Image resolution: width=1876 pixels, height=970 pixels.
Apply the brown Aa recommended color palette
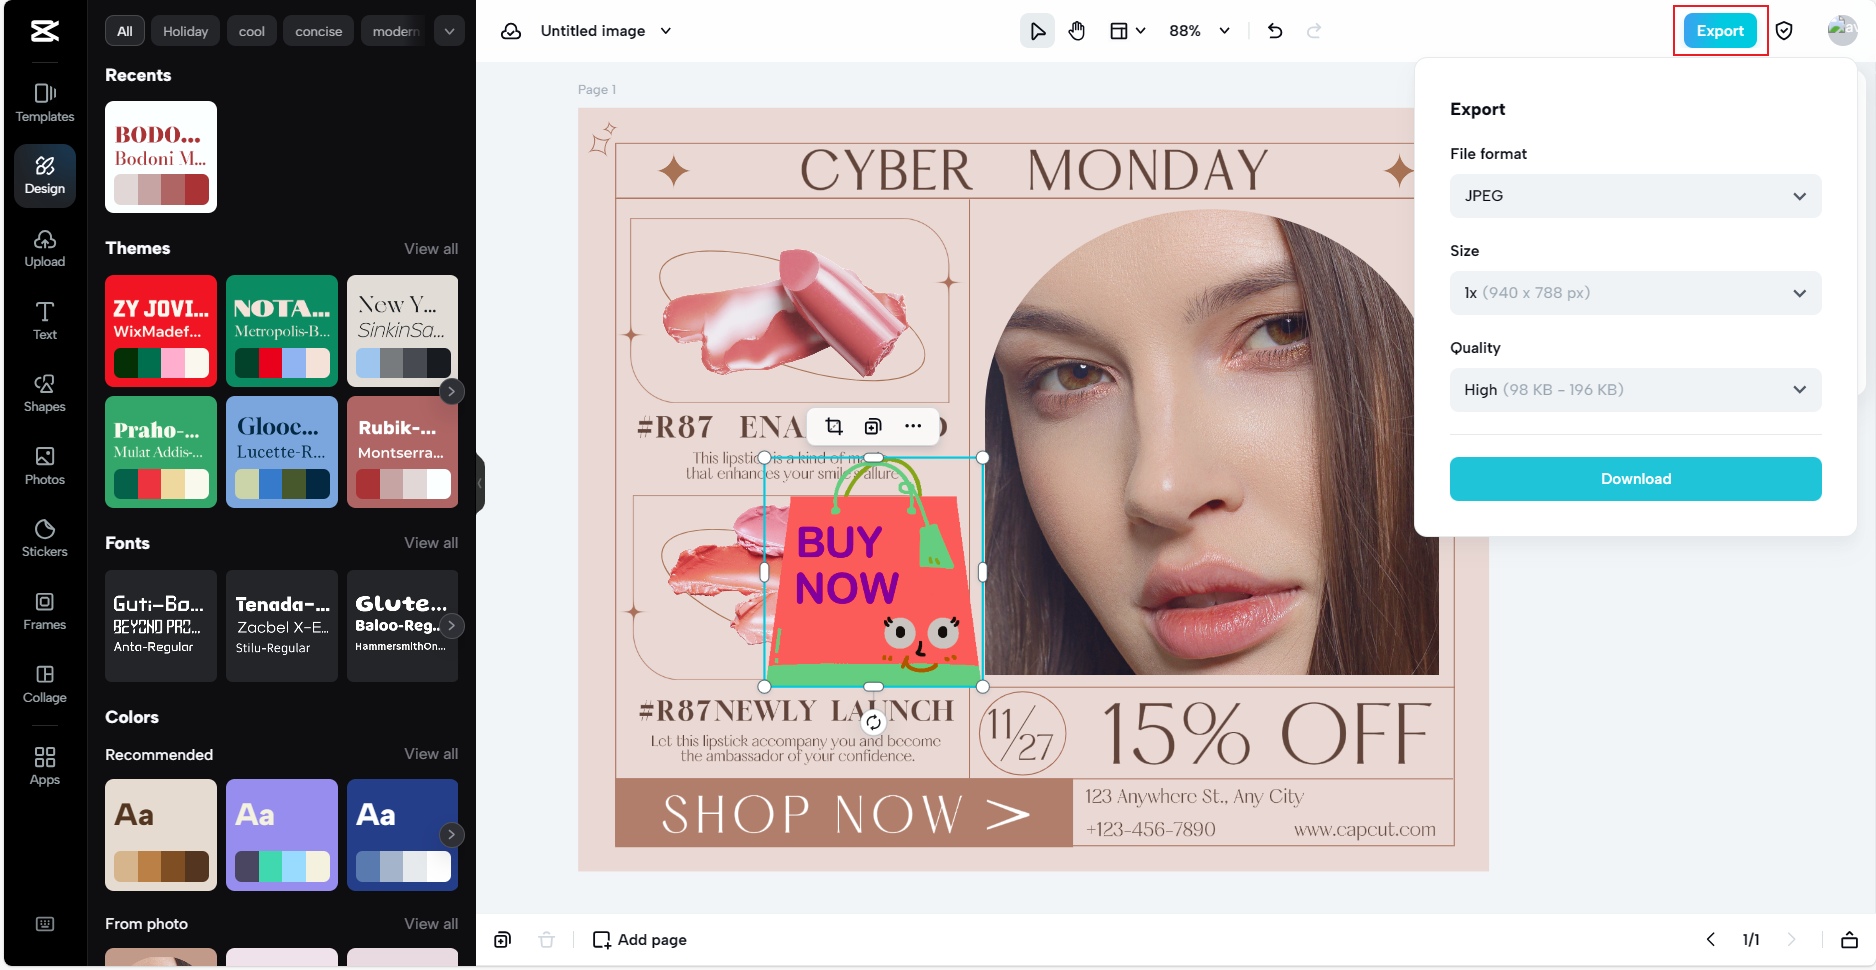coord(161,835)
